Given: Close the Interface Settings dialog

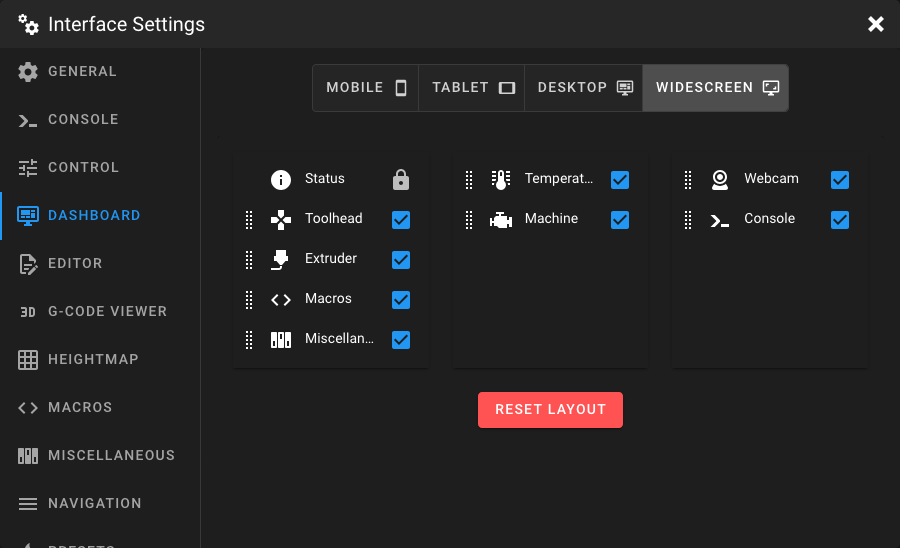Looking at the screenshot, I should 876,24.
